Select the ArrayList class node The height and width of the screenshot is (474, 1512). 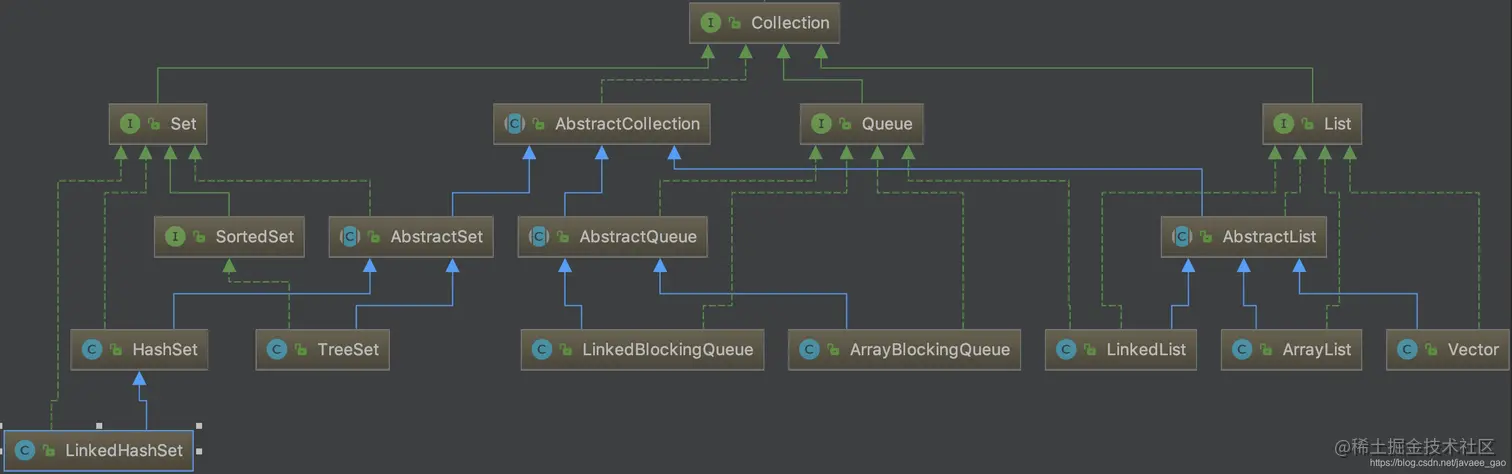pos(1292,350)
